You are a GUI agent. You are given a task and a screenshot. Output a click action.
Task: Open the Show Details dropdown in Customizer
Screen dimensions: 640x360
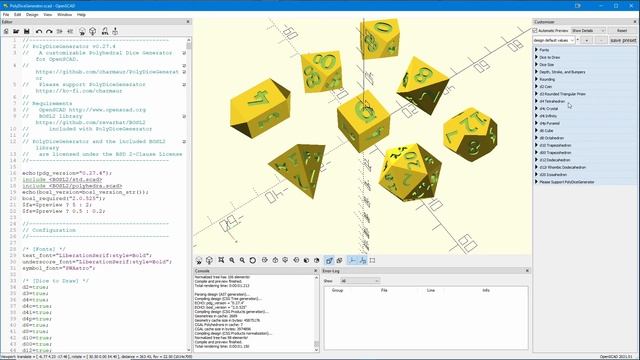pos(588,31)
